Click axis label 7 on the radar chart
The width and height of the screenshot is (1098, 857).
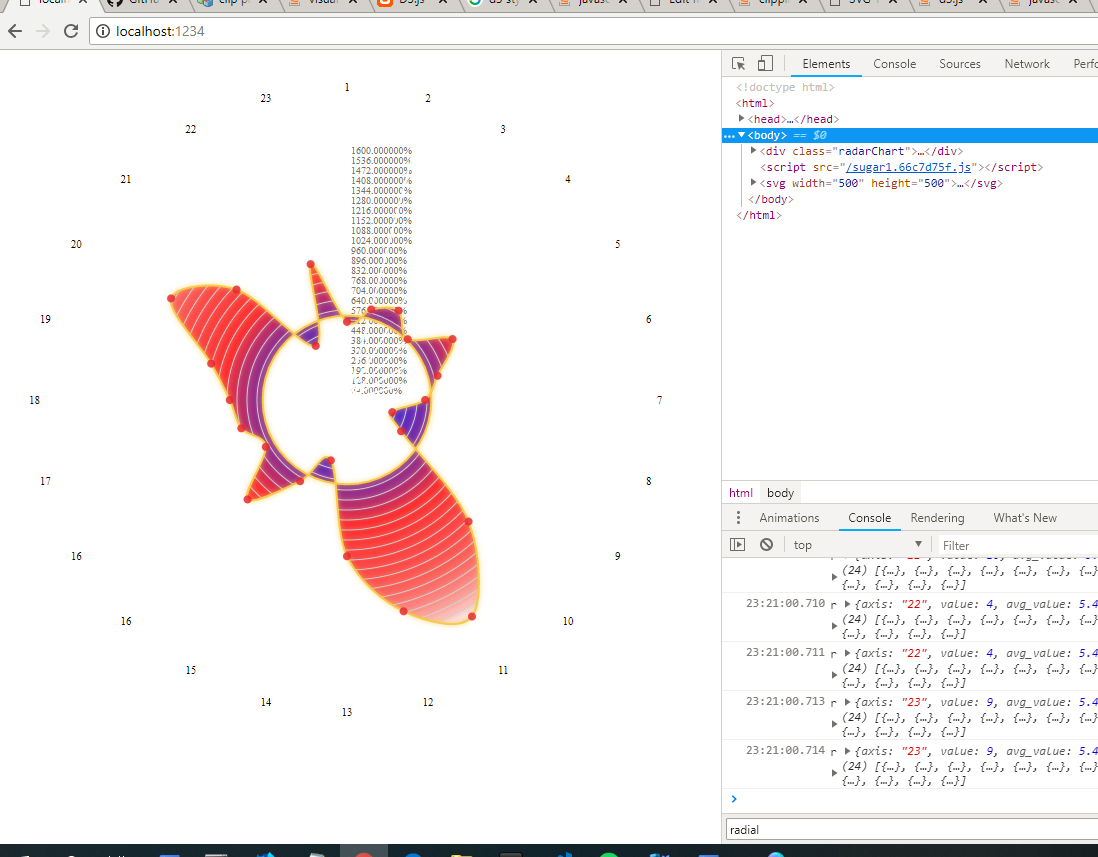click(660, 400)
